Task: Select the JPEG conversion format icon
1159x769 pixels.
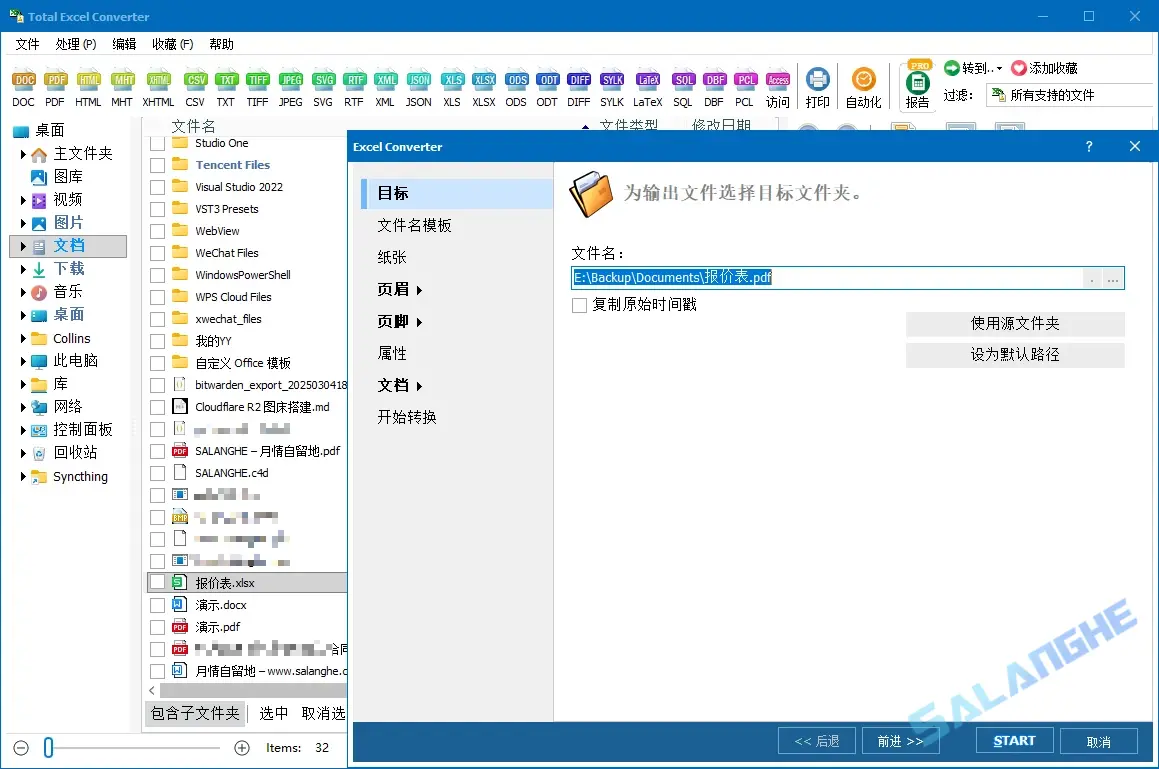Action: pos(290,80)
